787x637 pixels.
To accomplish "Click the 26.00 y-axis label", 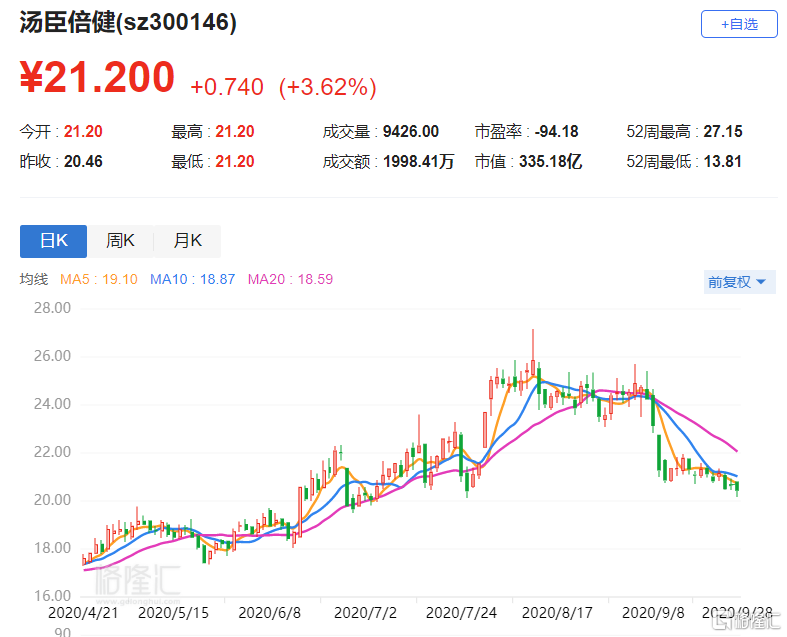I will coord(52,356).
